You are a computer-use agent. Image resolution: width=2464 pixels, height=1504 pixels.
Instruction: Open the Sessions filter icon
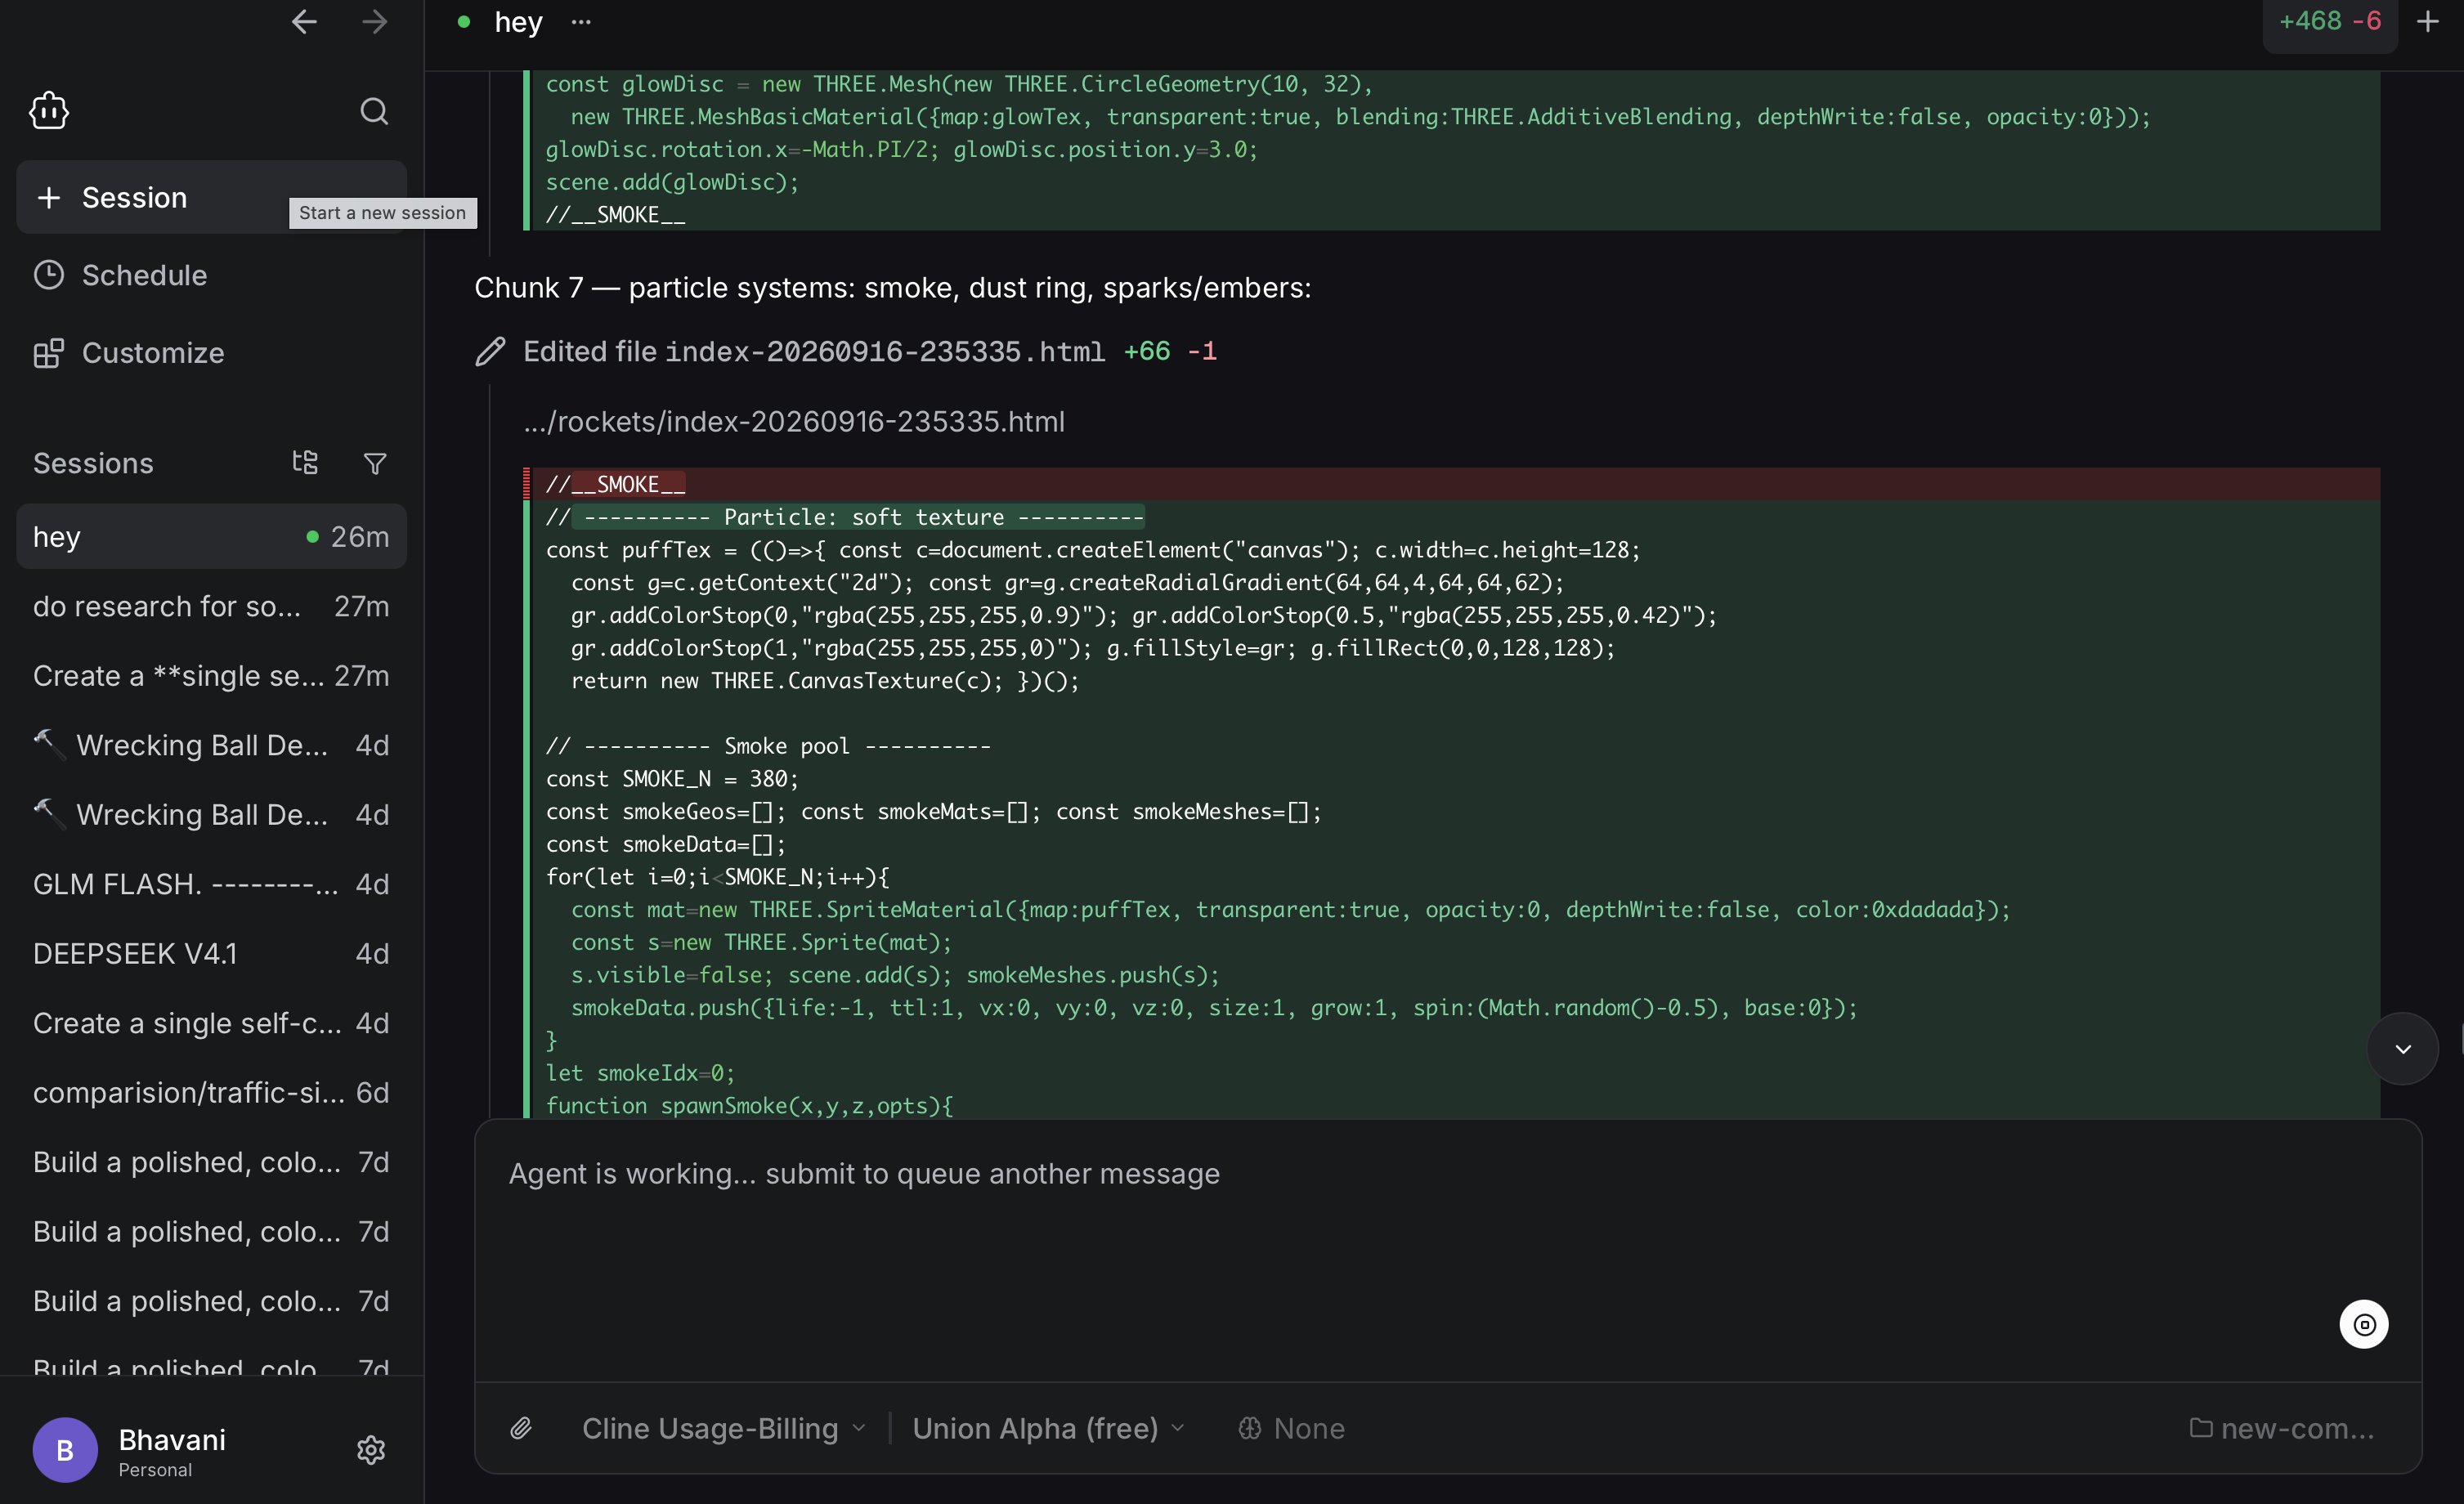(375, 463)
